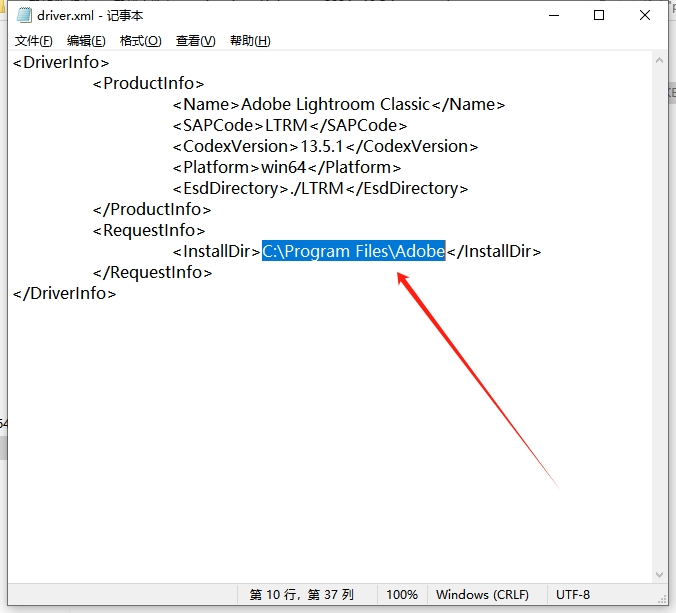Open the 文件(F) menu
The height and width of the screenshot is (613, 676).
[x=34, y=41]
